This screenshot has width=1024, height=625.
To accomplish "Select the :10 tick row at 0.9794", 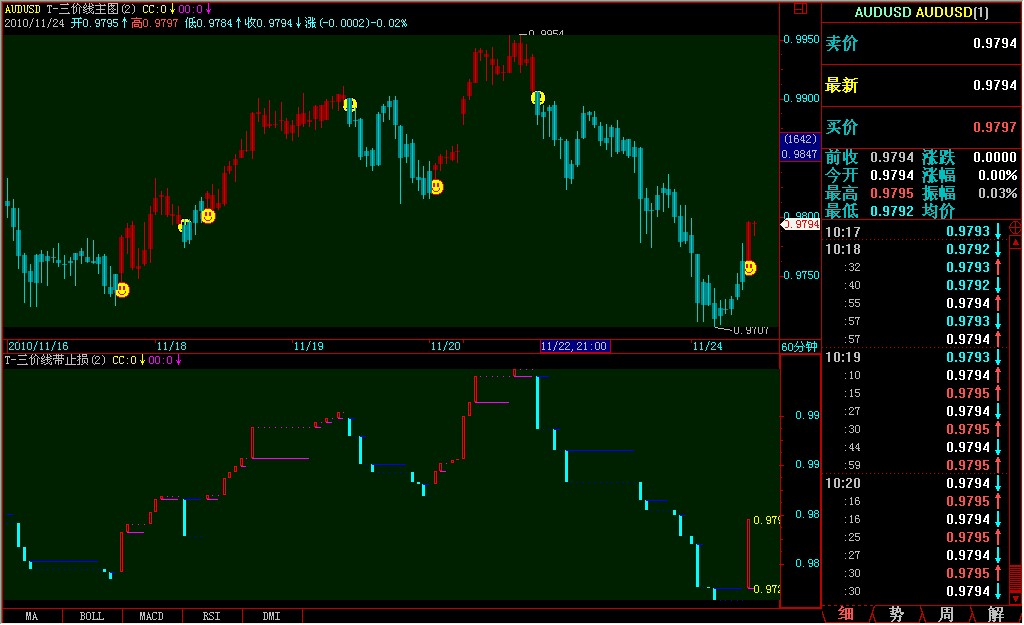I will (914, 376).
